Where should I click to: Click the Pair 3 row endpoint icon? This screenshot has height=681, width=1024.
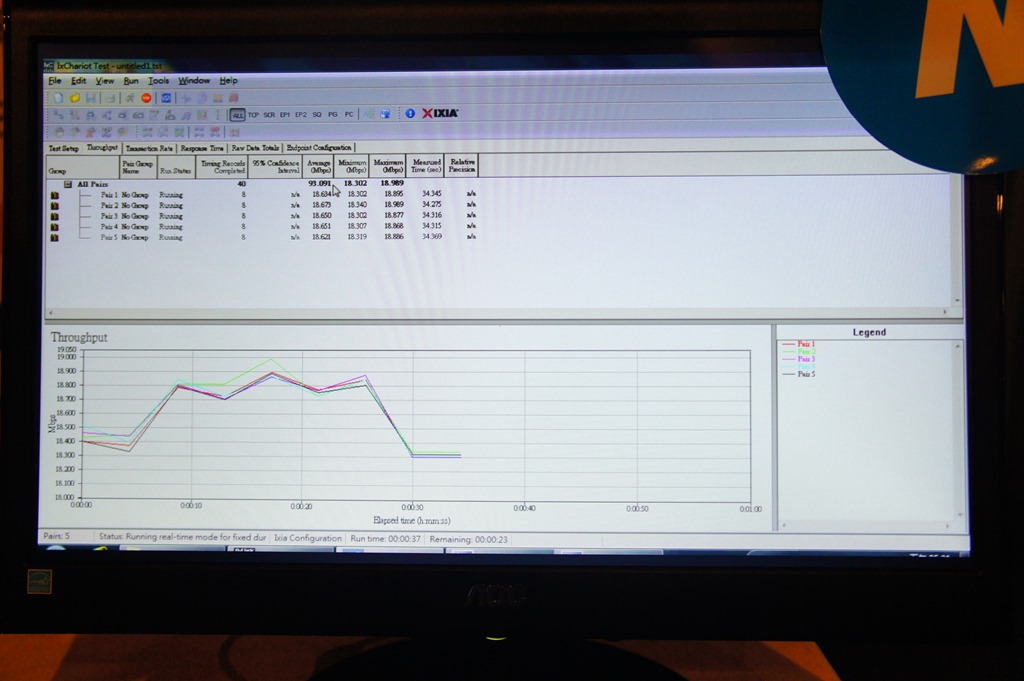pyautogui.click(x=55, y=216)
